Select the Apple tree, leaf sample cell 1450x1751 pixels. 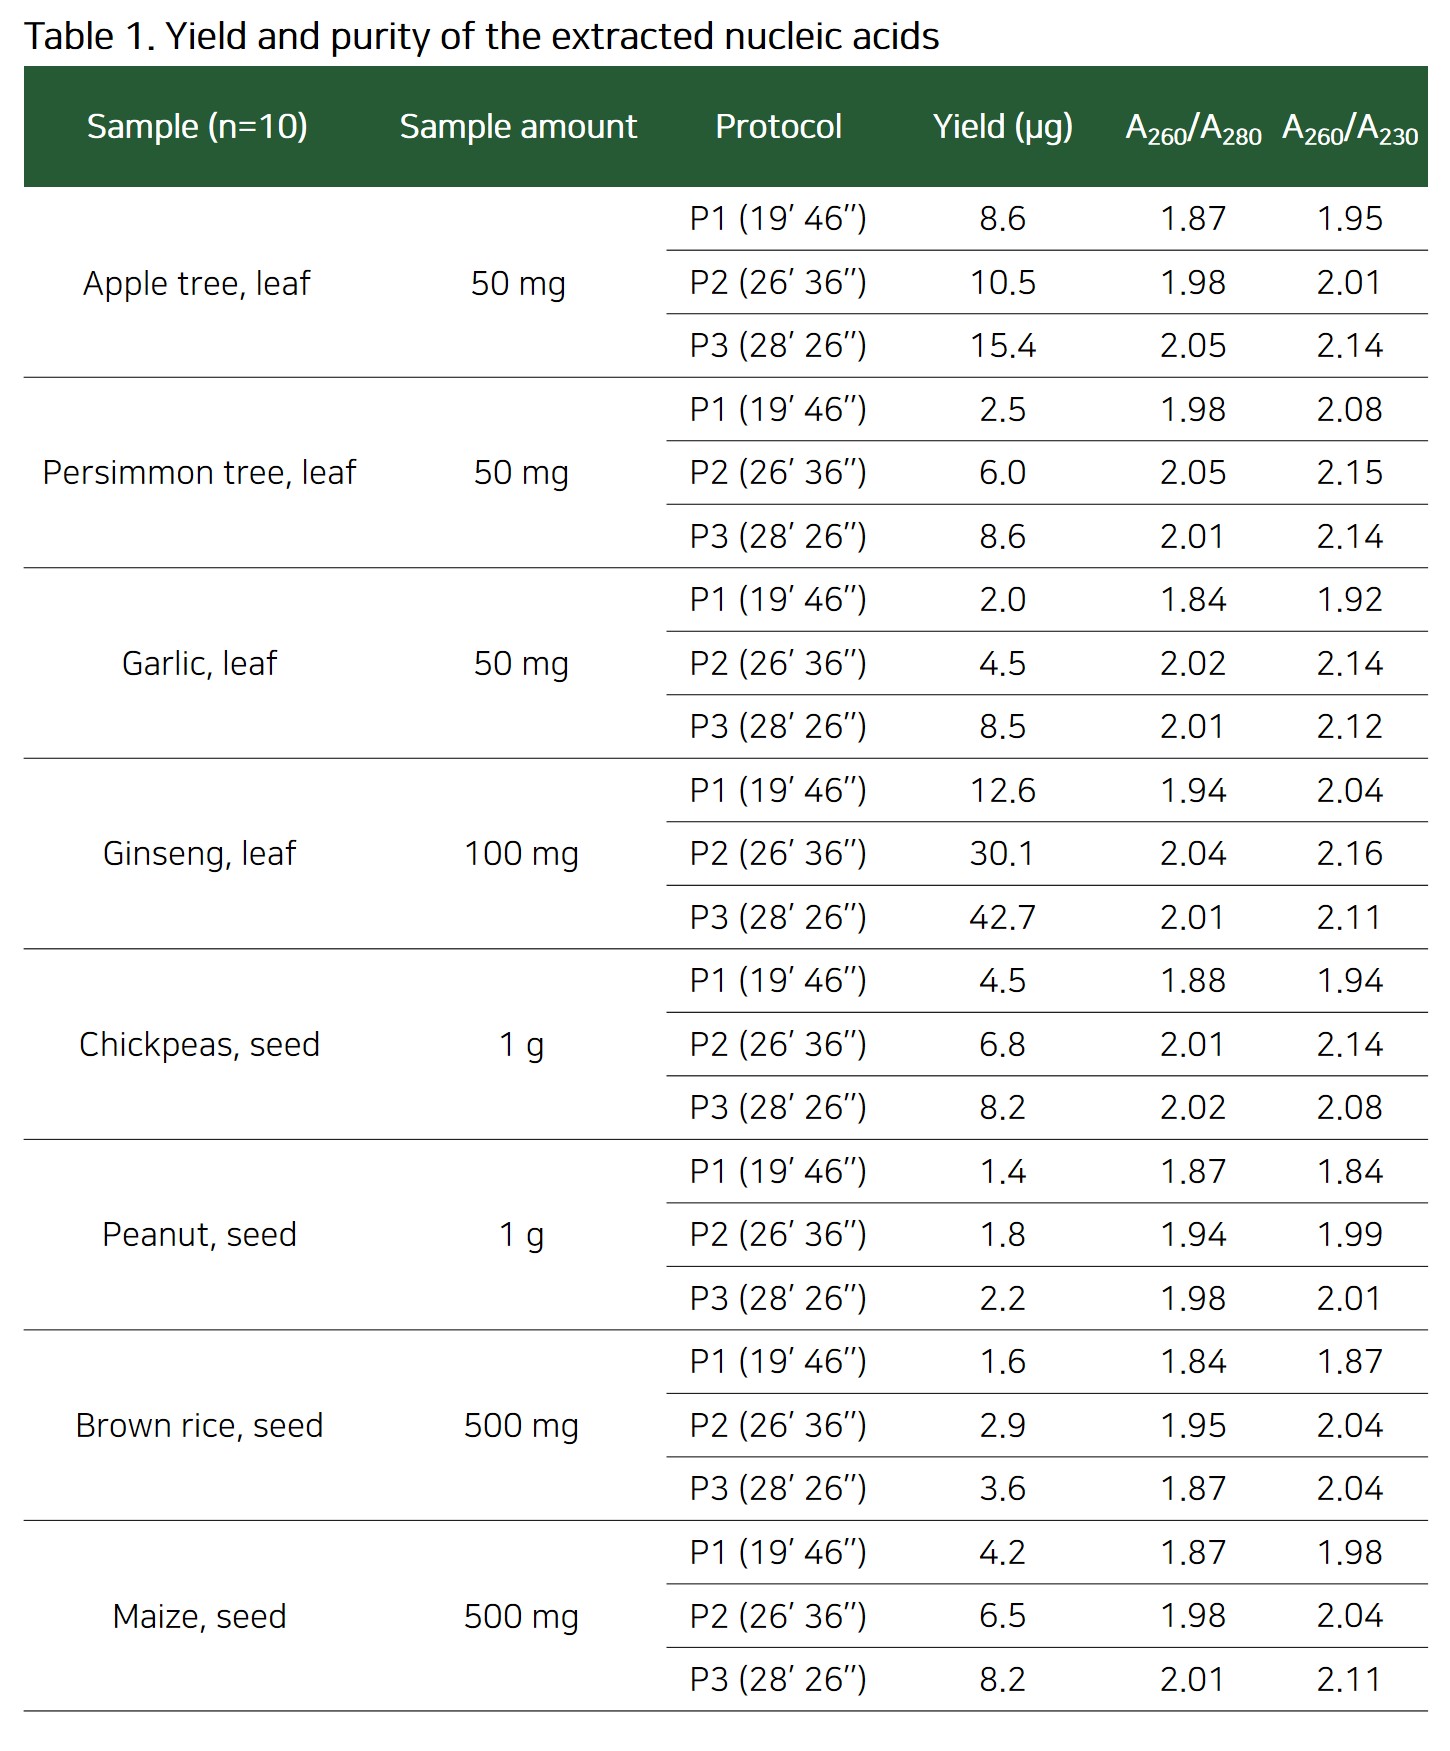pyautogui.click(x=197, y=283)
